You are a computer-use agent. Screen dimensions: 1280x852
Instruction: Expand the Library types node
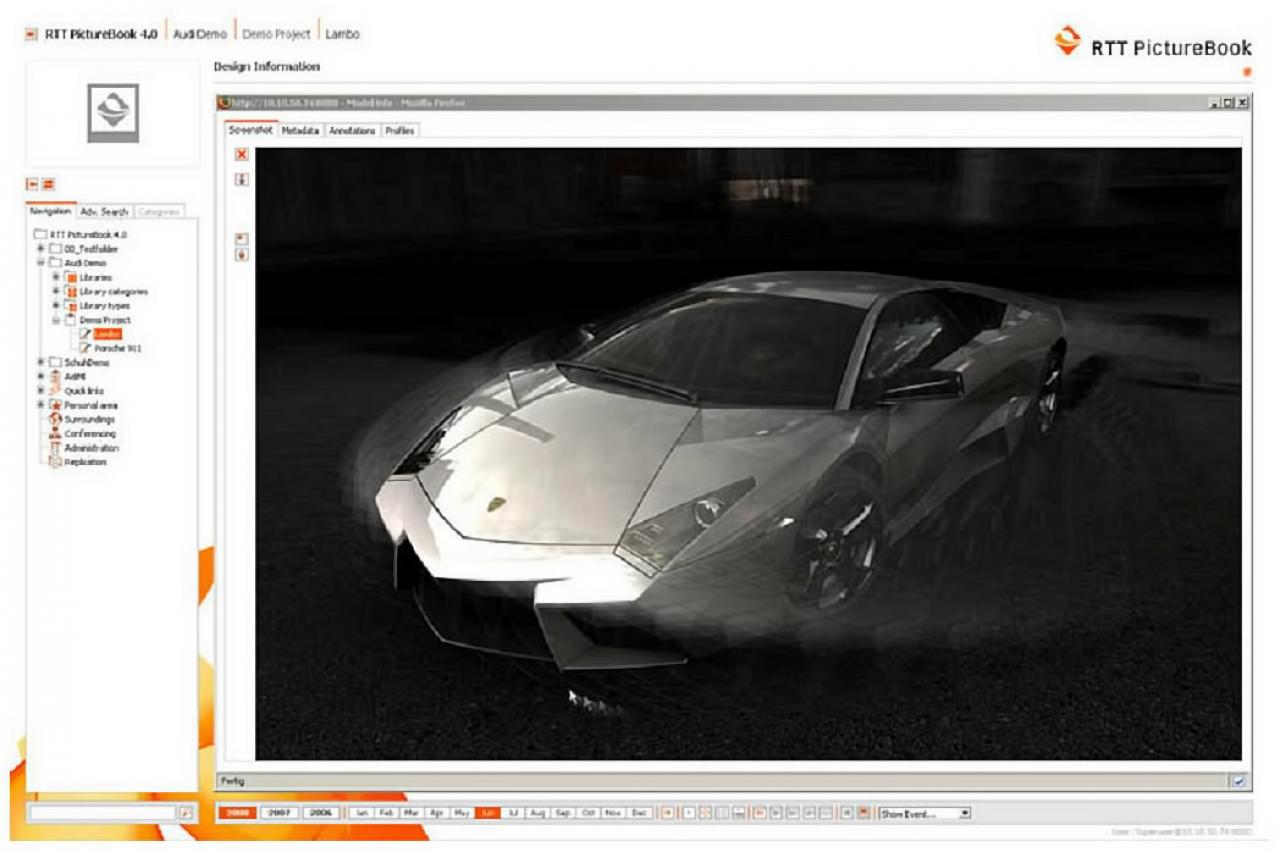57,305
